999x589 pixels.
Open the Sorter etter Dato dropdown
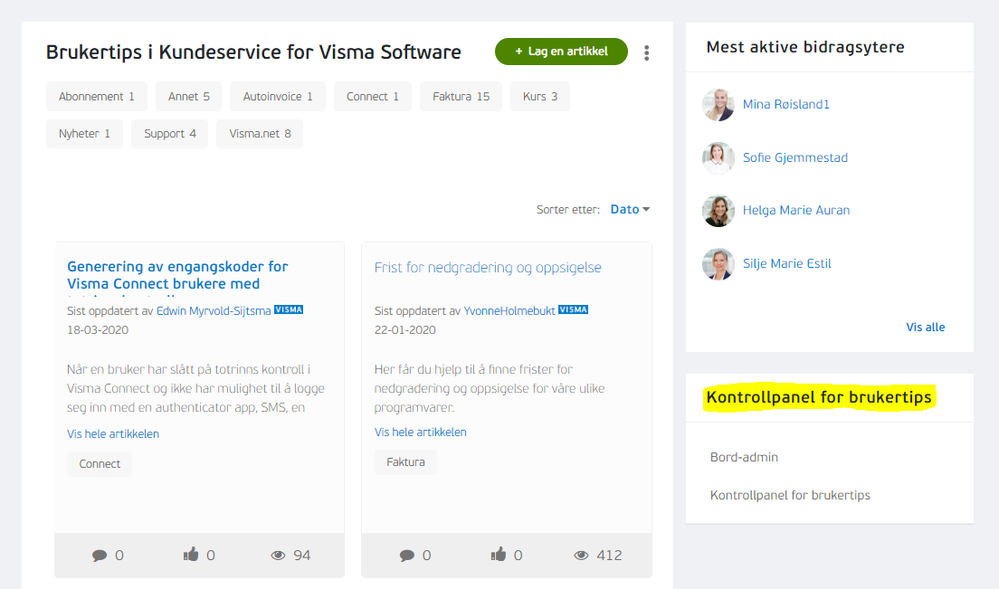pyautogui.click(x=629, y=209)
